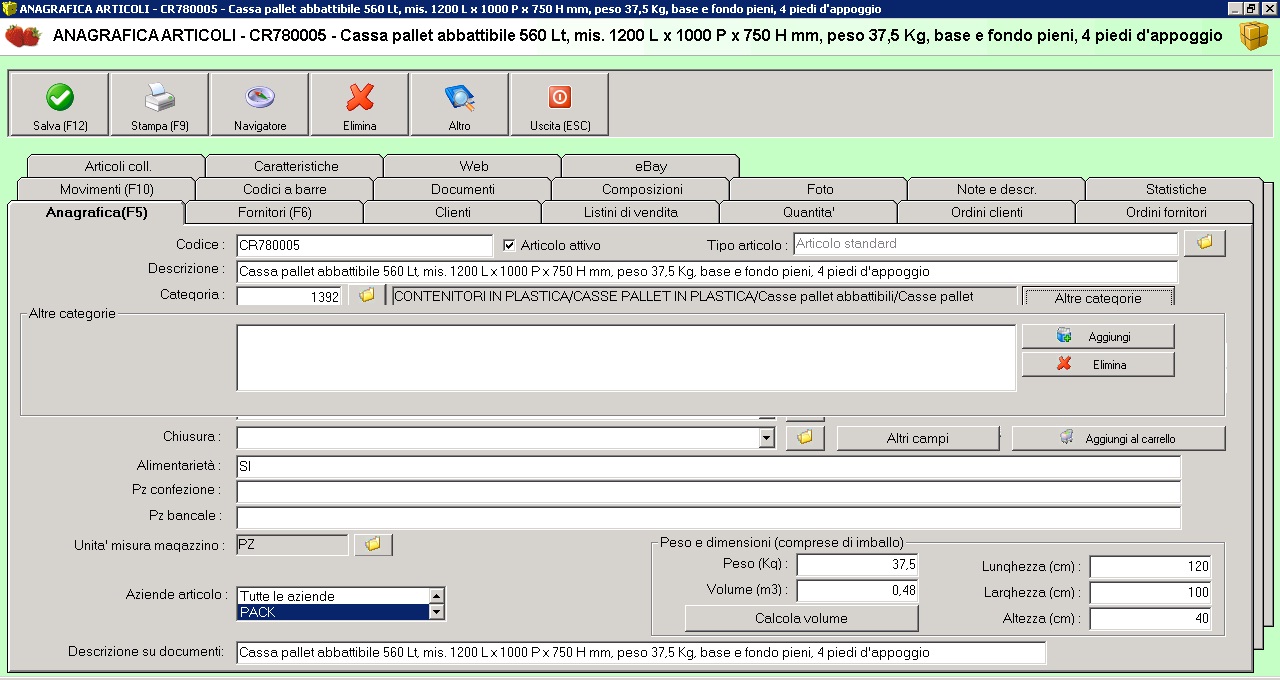This screenshot has width=1280, height=680.
Task: Toggle the Articolo attivo checkbox
Action: click(509, 245)
